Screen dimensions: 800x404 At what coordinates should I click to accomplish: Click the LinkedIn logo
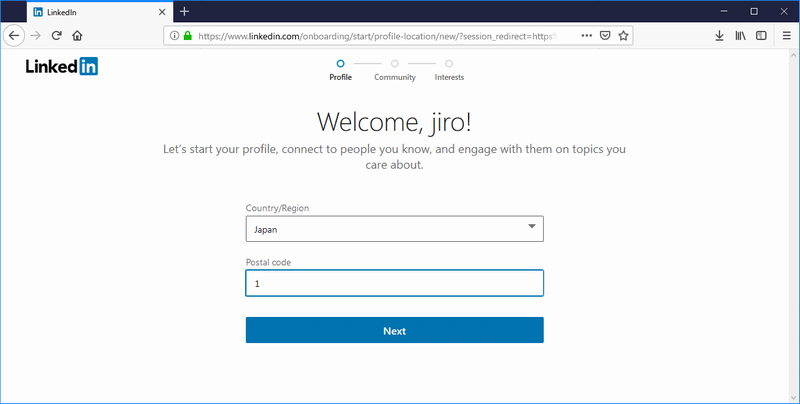(x=62, y=66)
